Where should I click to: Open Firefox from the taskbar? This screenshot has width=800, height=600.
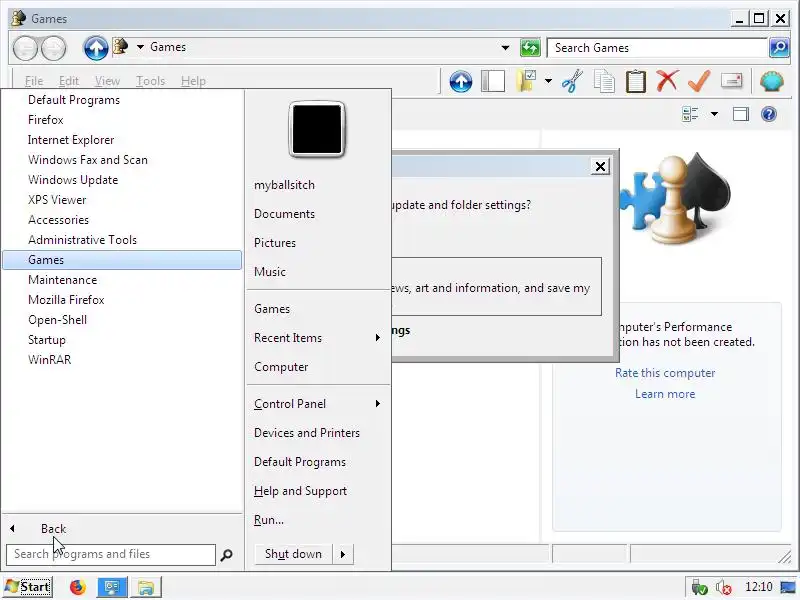78,587
